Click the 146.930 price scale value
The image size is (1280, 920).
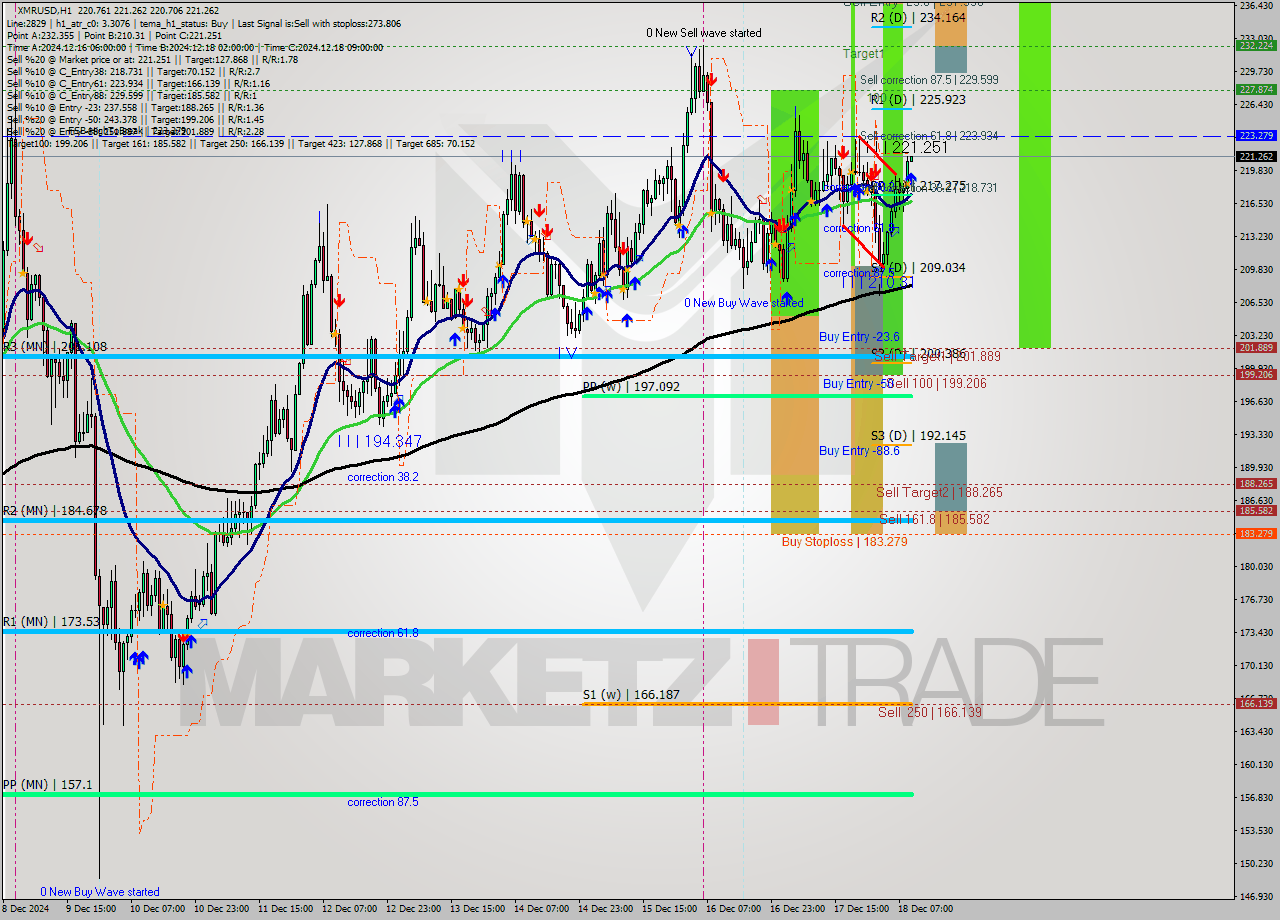pyautogui.click(x=1256, y=896)
